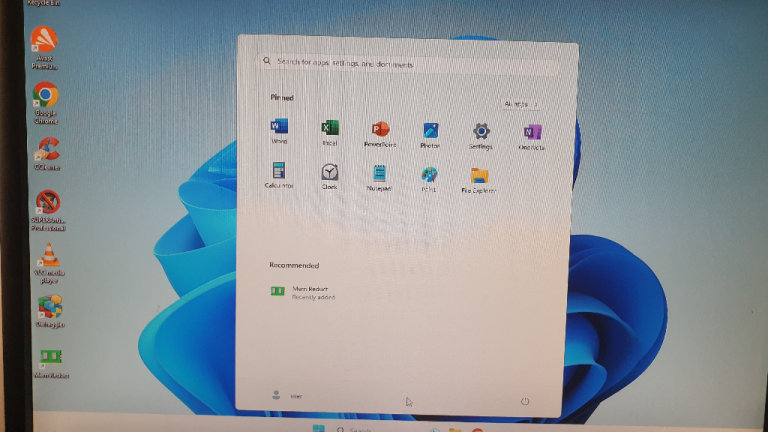Open the Photos app
Viewport: 768px width, 432px height.
tap(430, 131)
